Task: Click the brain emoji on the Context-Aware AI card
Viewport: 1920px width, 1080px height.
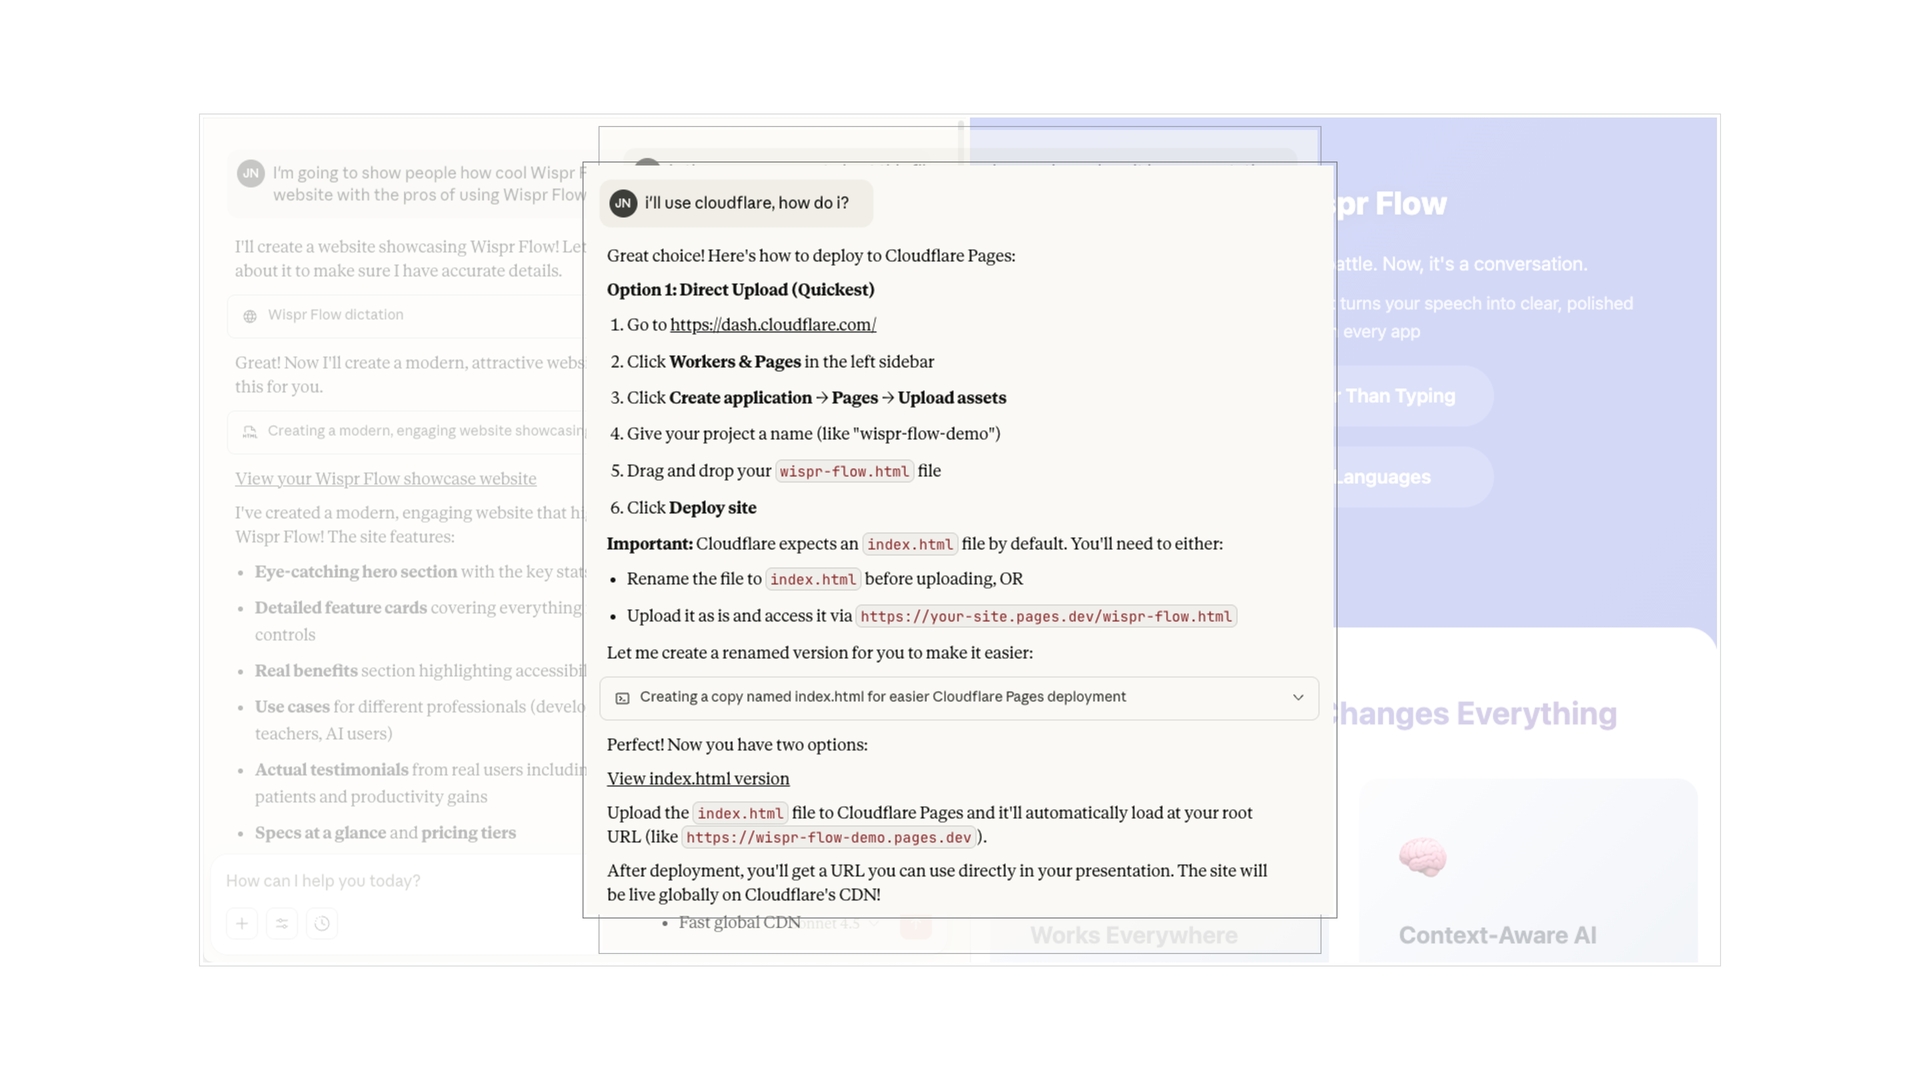Action: 1422,857
